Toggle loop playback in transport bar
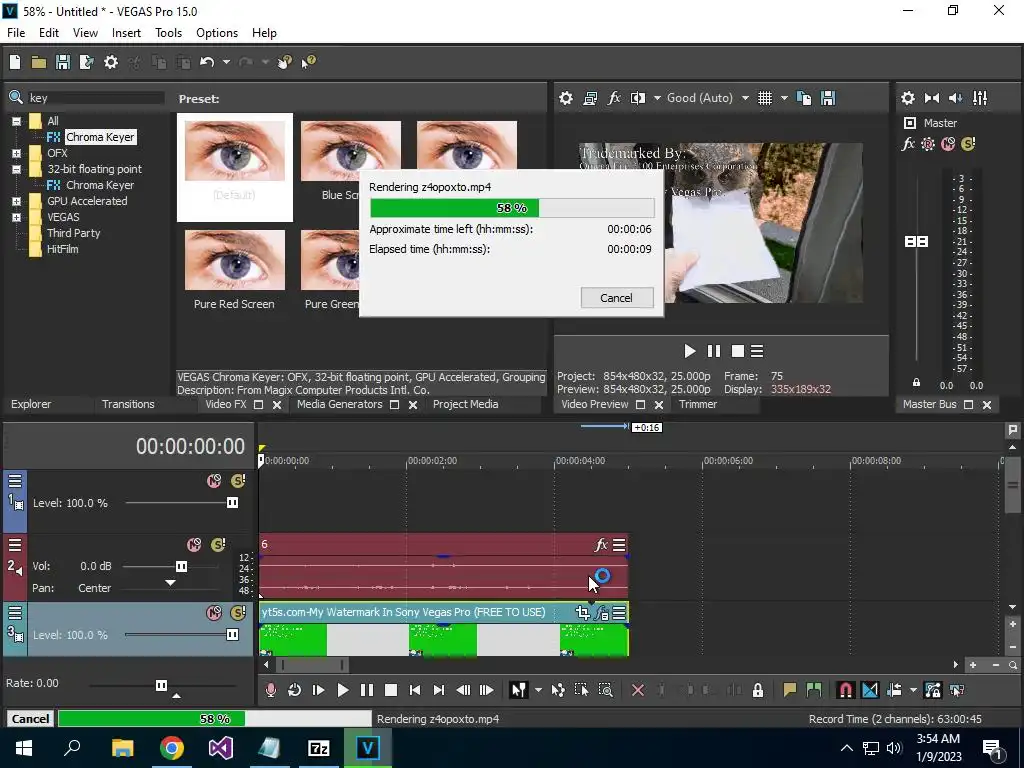Image resolution: width=1024 pixels, height=768 pixels. click(295, 690)
